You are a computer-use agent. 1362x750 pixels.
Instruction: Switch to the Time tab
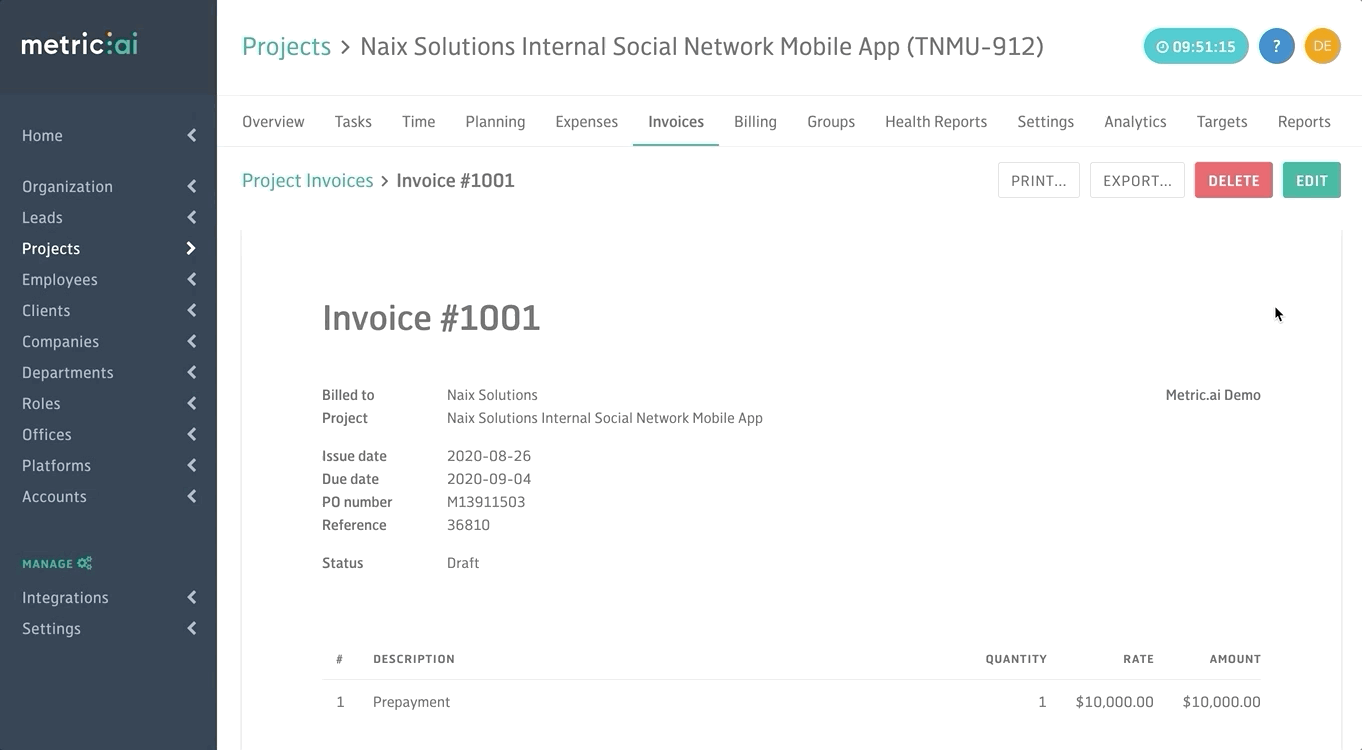click(x=418, y=121)
